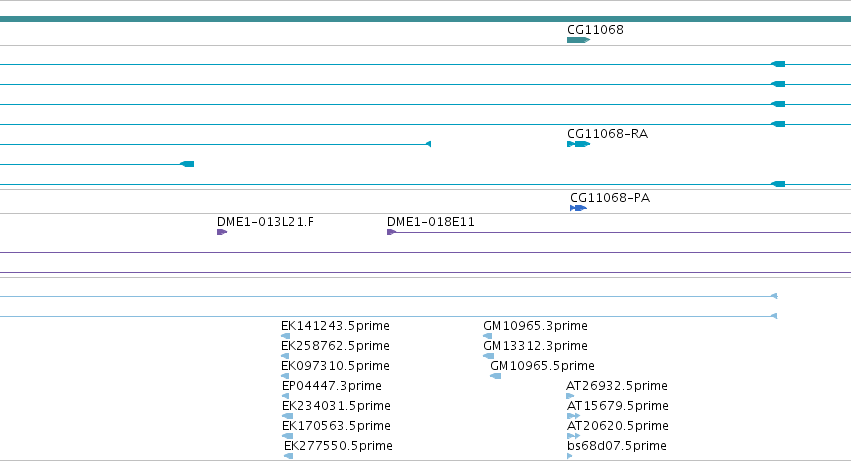Select the CG11068-RA transcript glyph
851x461 pixels.
point(578,144)
